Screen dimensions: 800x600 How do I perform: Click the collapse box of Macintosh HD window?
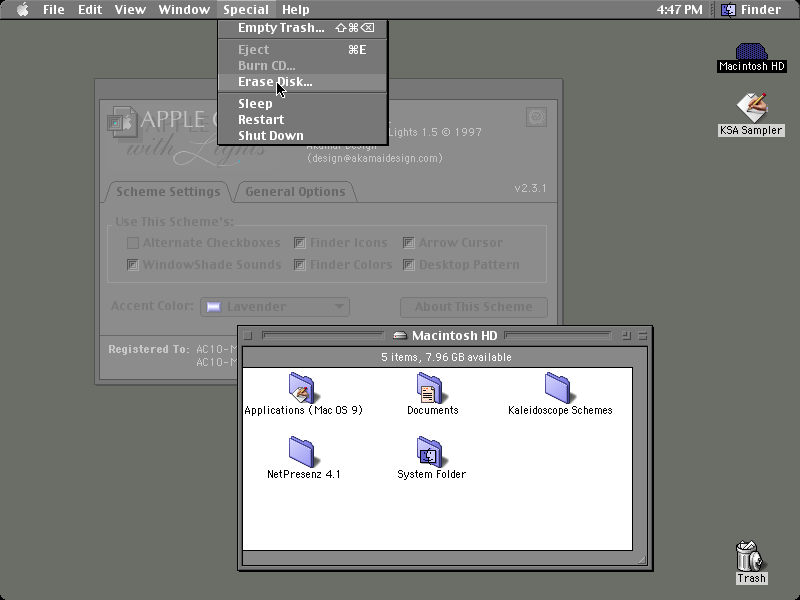coord(642,335)
